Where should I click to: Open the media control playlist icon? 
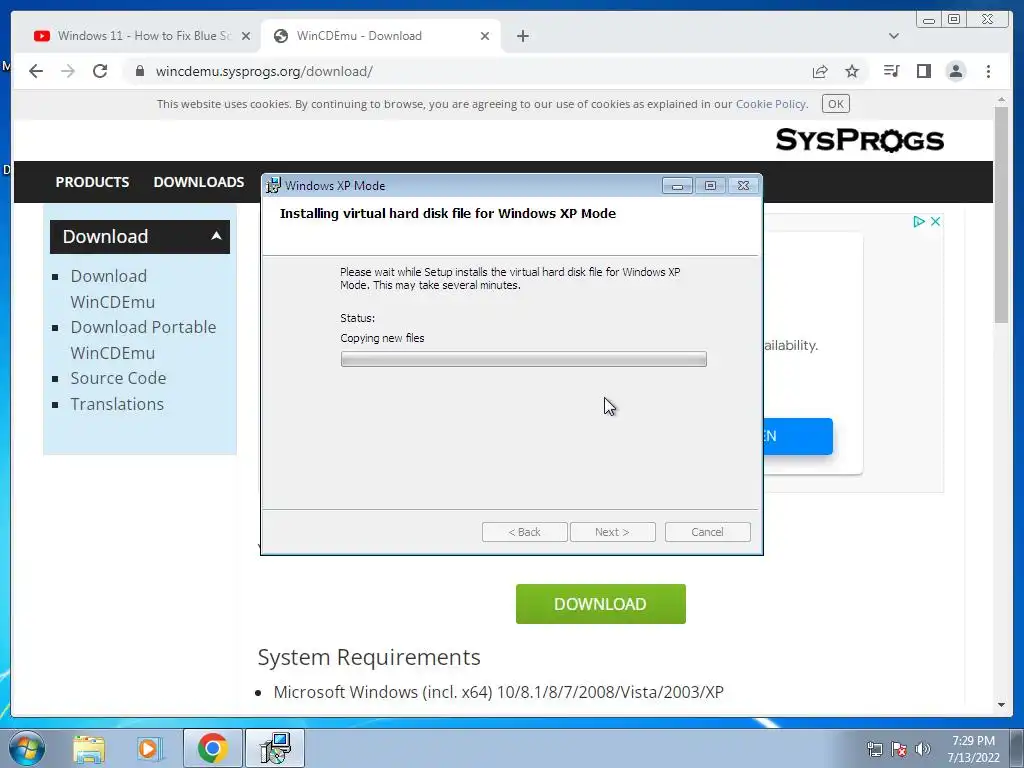click(x=891, y=71)
